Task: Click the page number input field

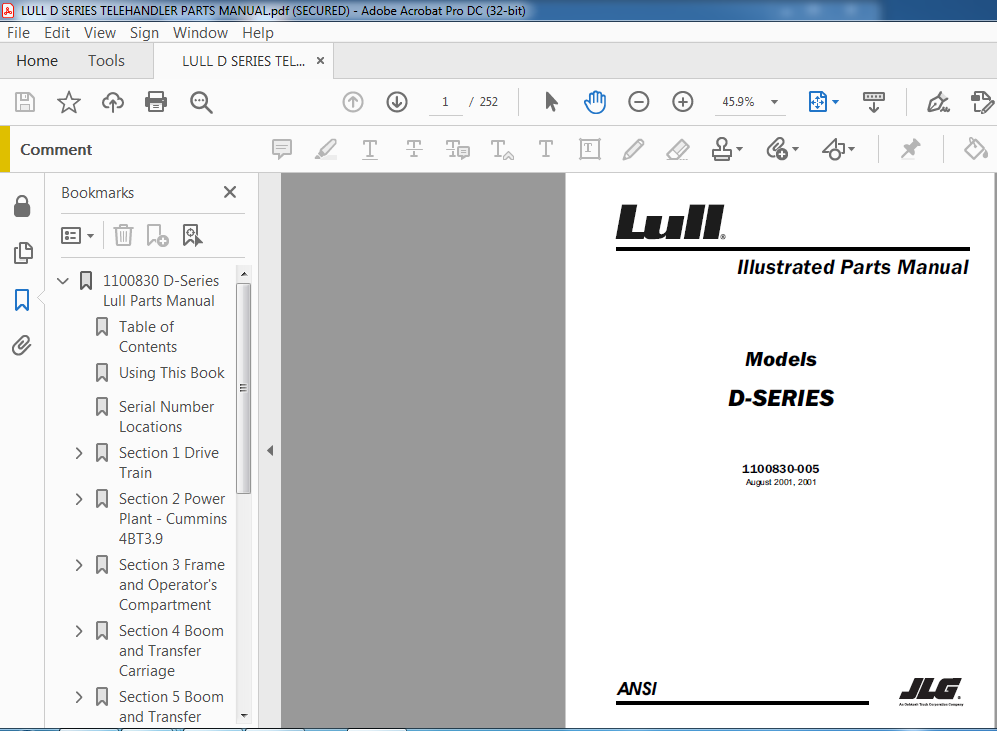Action: tap(445, 102)
